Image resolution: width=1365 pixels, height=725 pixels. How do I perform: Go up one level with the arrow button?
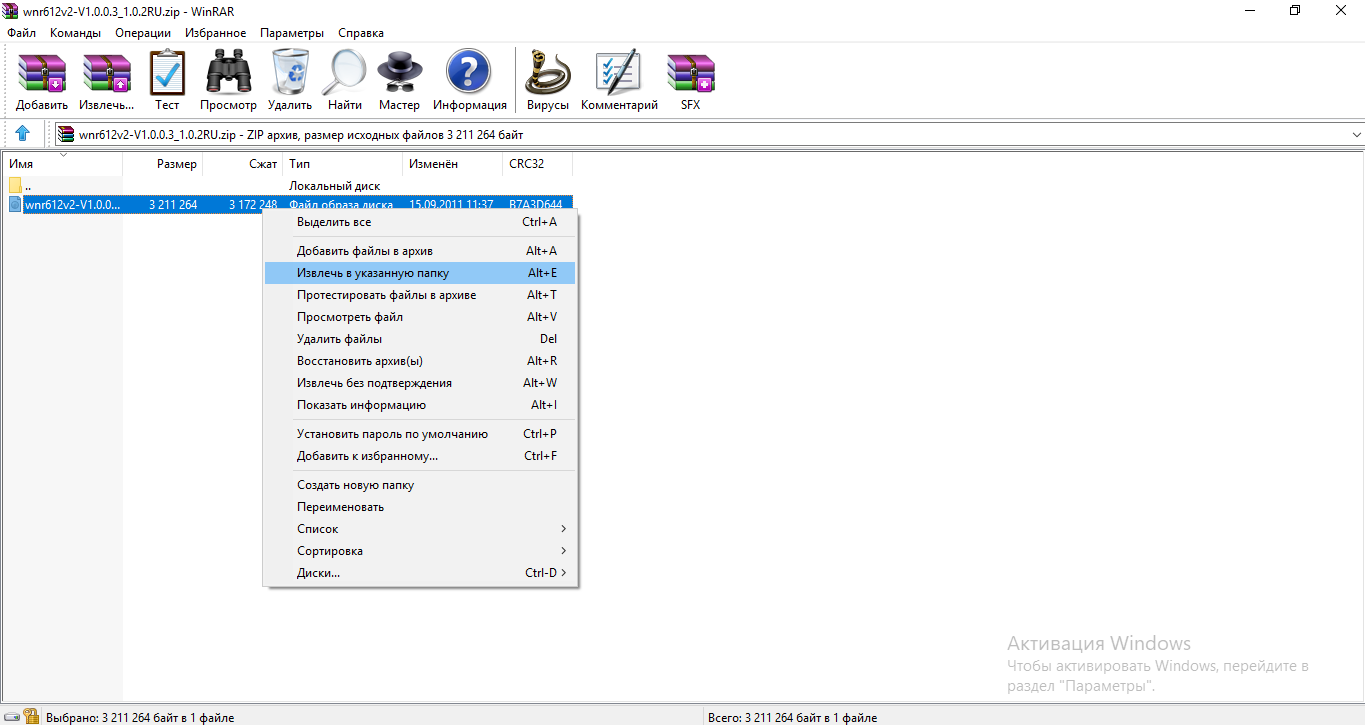tap(23, 134)
